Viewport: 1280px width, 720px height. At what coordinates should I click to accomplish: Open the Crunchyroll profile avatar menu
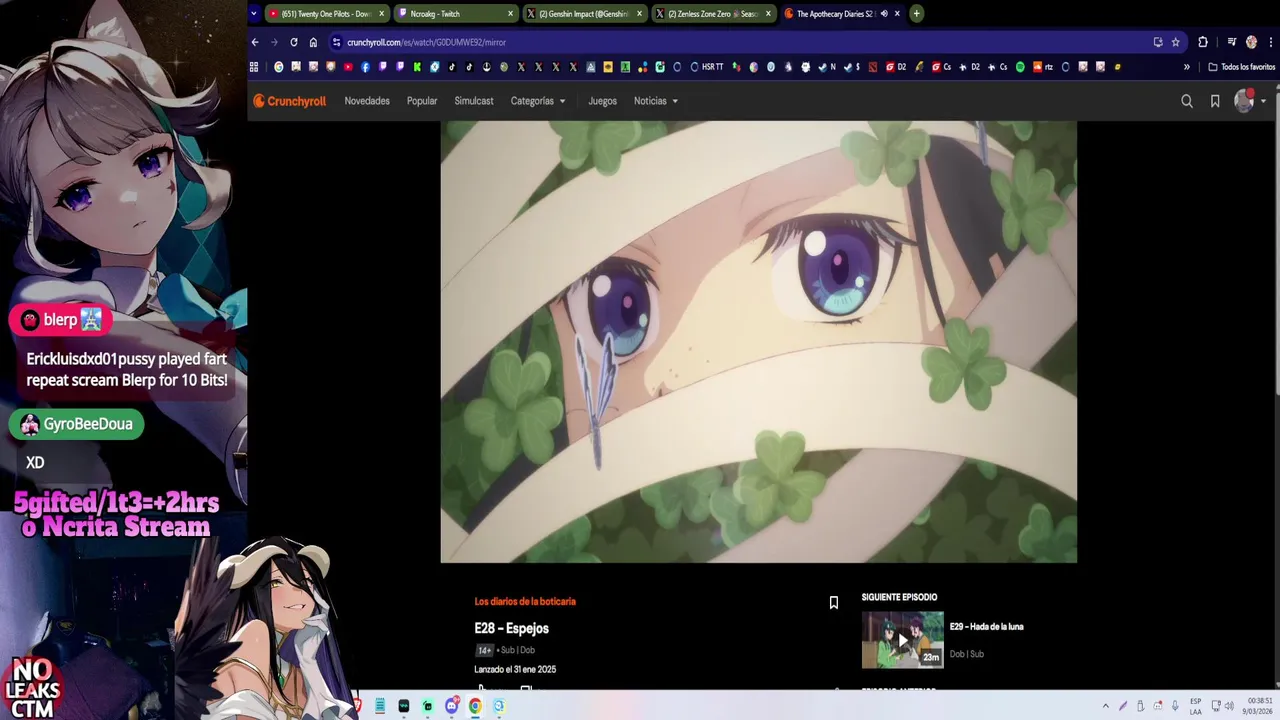click(1245, 101)
